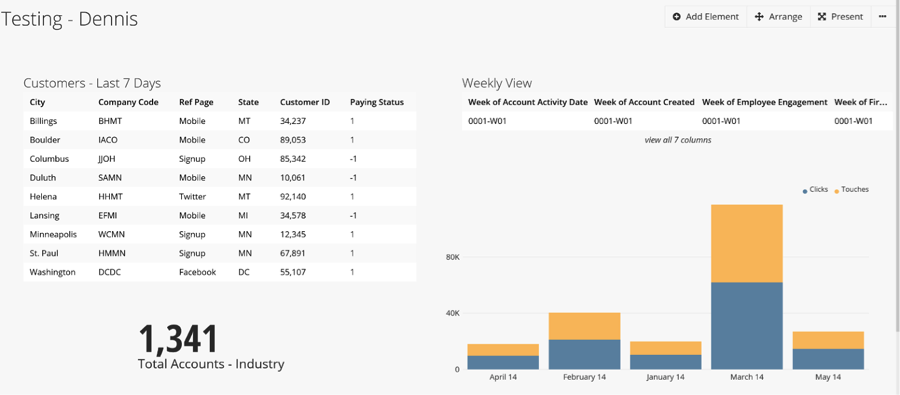Viewport: 900px width, 395px height.
Task: Click the Lansing city cell
Action: 44,216
